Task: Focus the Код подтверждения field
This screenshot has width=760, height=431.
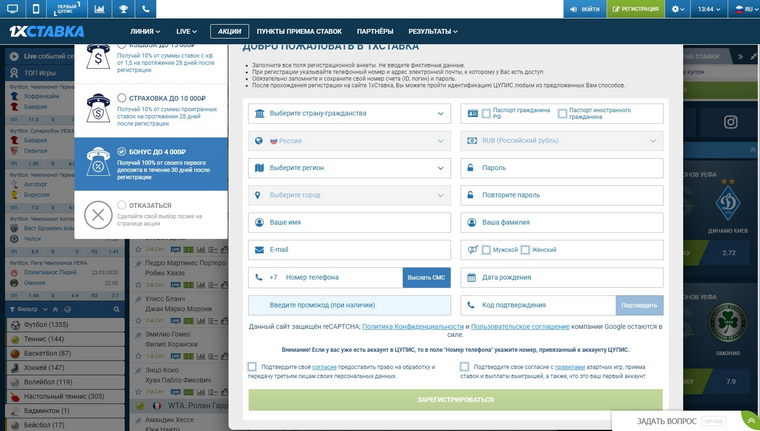Action: pos(538,305)
